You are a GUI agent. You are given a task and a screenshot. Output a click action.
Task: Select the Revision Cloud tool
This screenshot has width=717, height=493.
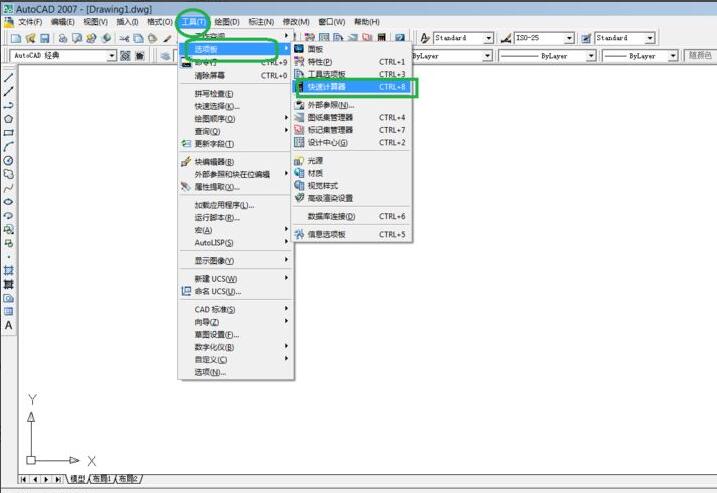point(8,174)
